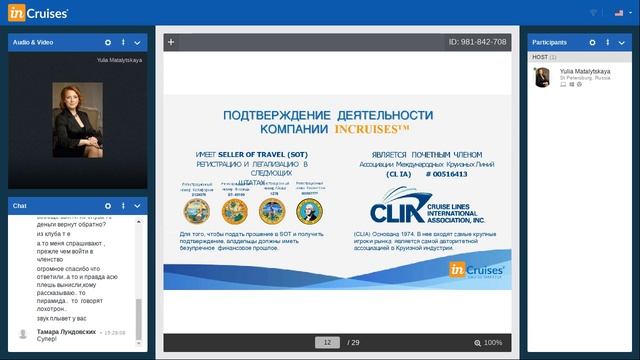
Task: Click the slide heading 'ПОДТВЕРЖДЕНИЕ ДЕЯТЕЛЬНОСТИ'
Action: tap(328, 116)
